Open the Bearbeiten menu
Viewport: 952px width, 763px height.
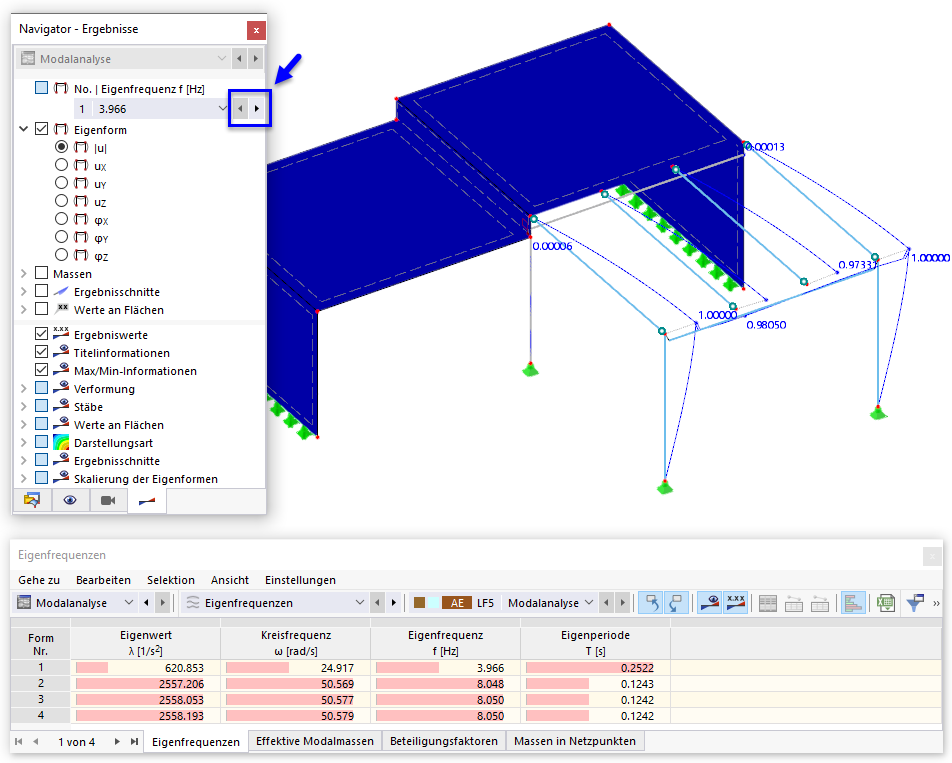(x=103, y=580)
